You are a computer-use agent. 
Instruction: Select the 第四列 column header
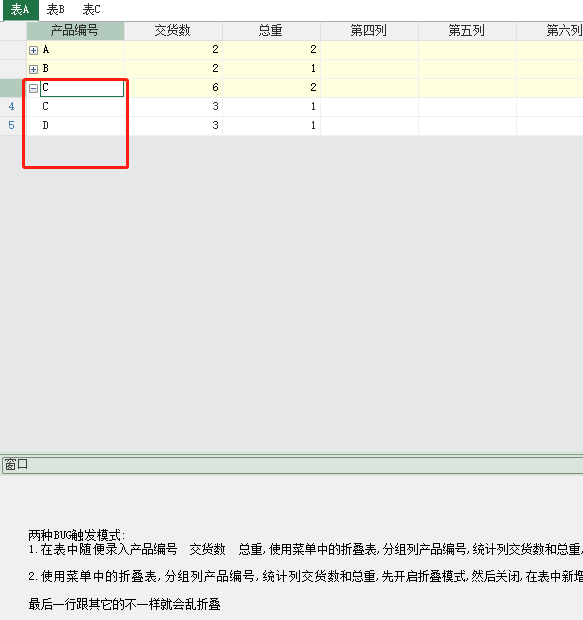pos(369,30)
